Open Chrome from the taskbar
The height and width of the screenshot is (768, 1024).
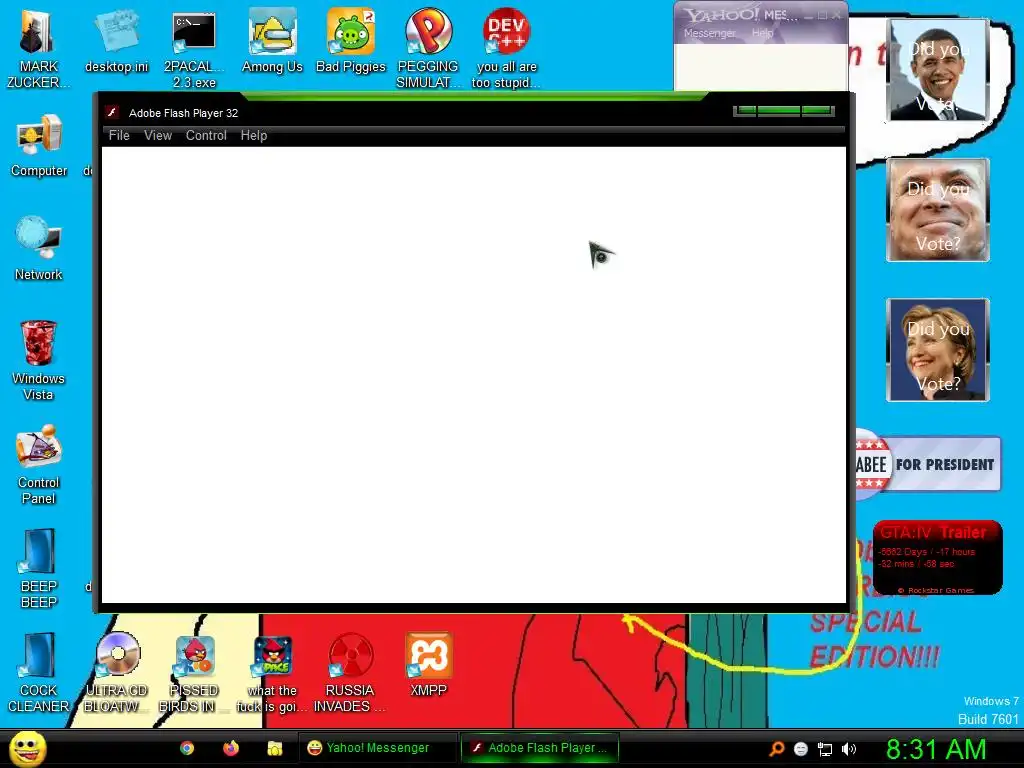coord(187,748)
